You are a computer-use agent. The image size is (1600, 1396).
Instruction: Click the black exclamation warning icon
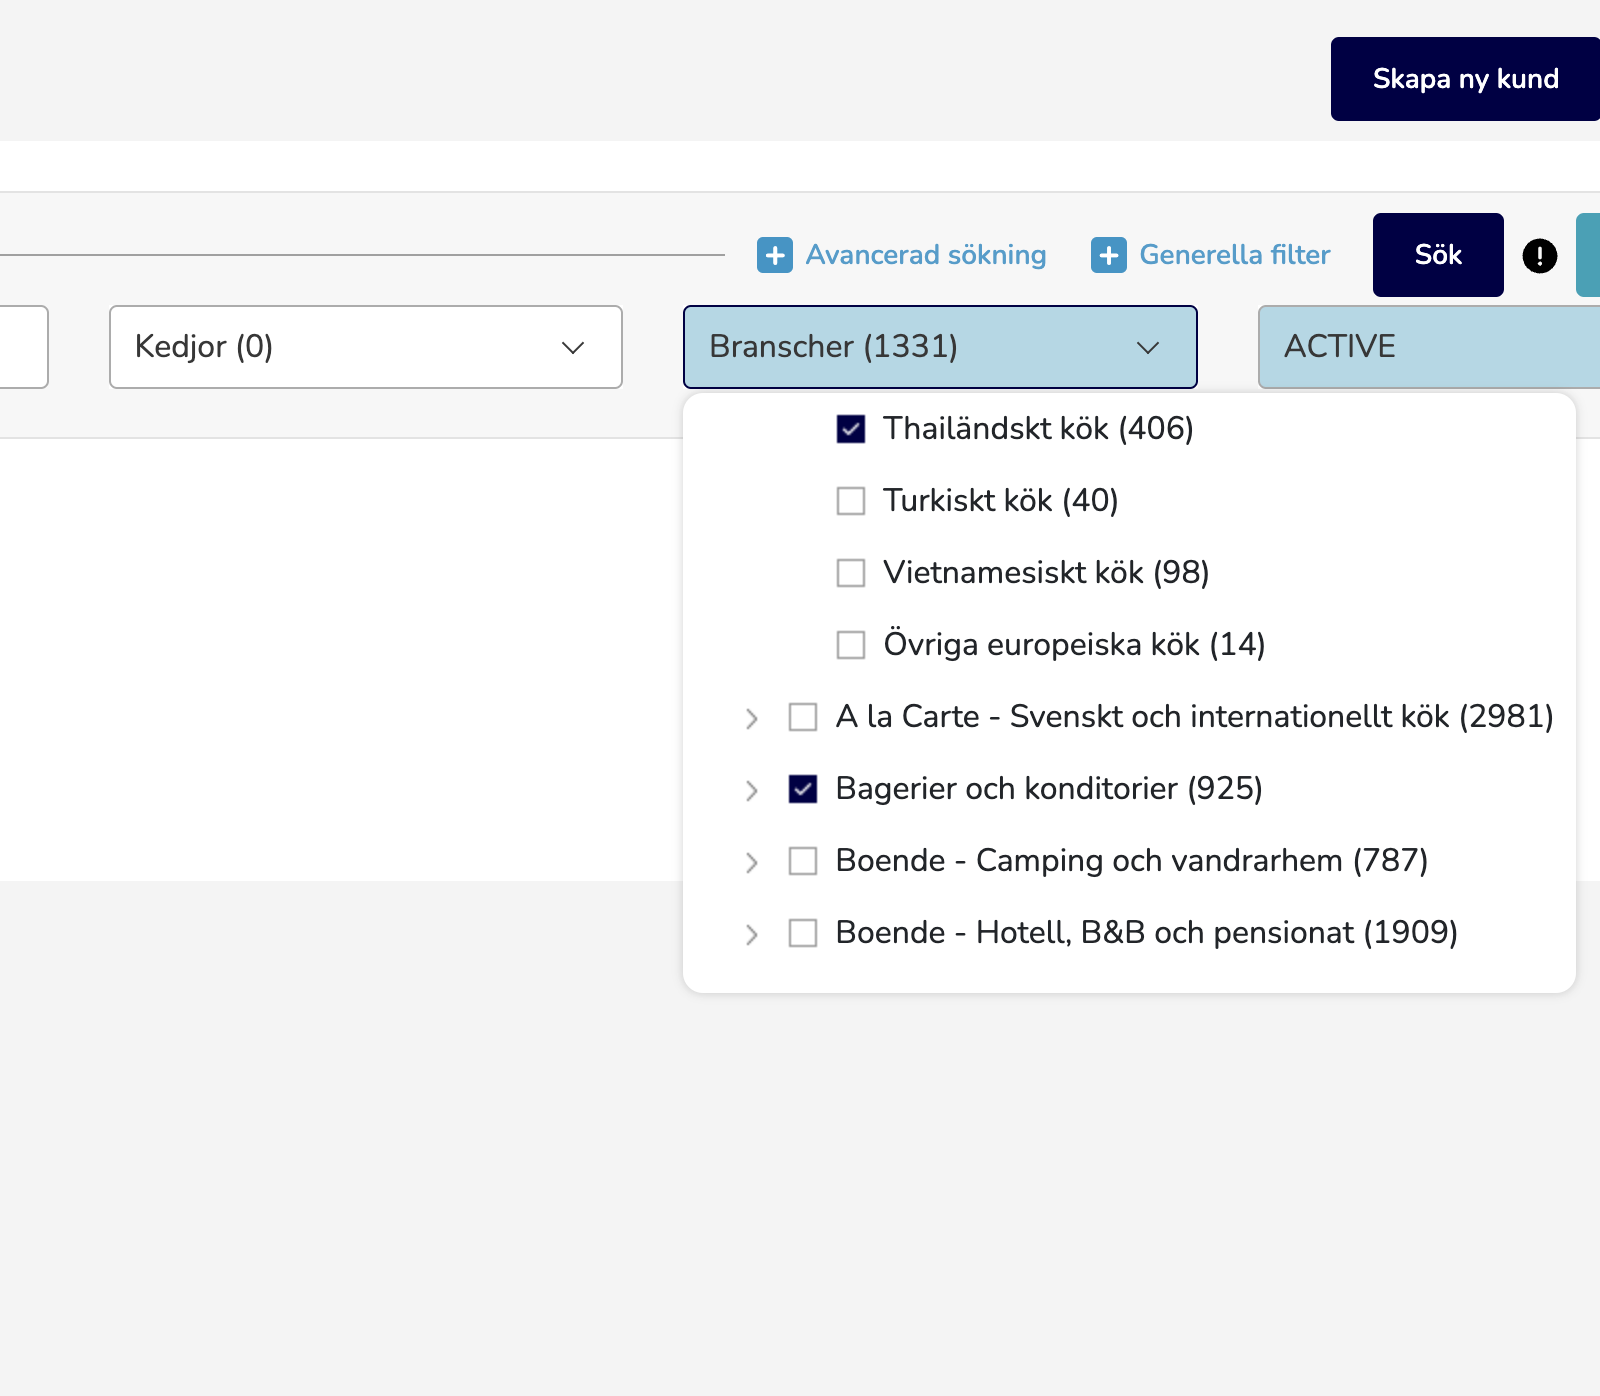pos(1540,256)
